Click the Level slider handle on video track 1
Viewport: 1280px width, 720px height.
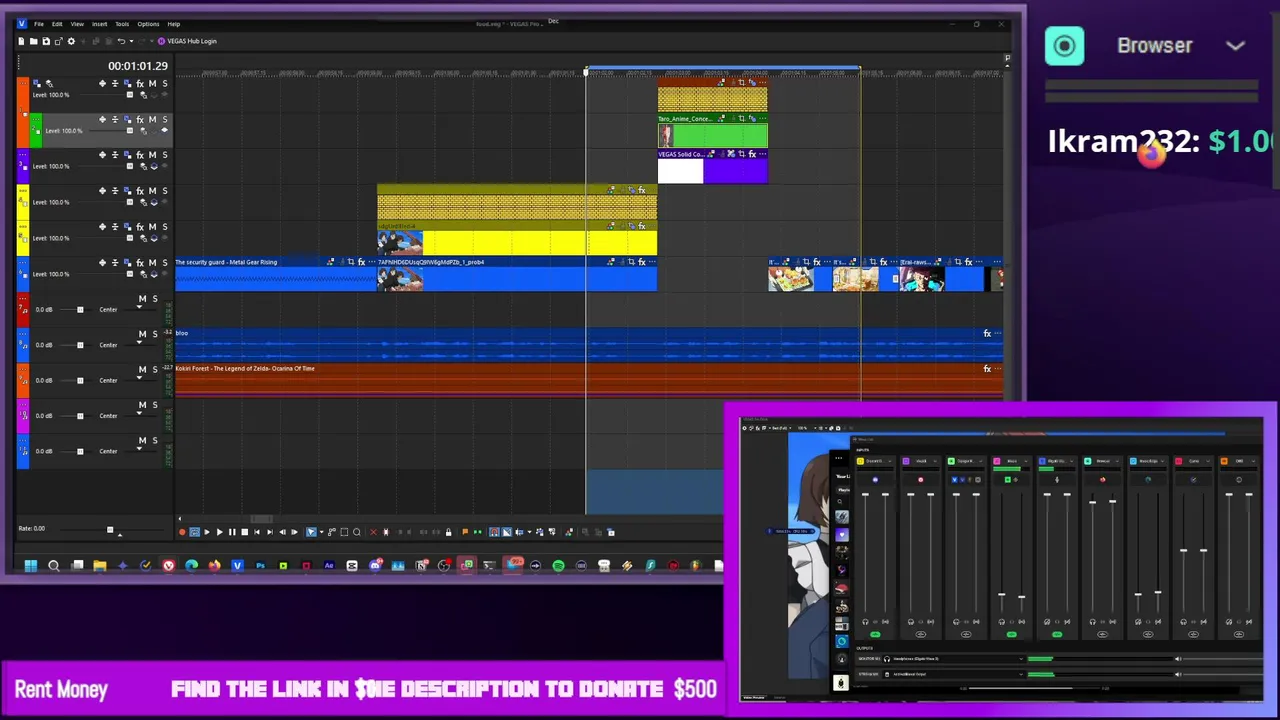point(130,95)
